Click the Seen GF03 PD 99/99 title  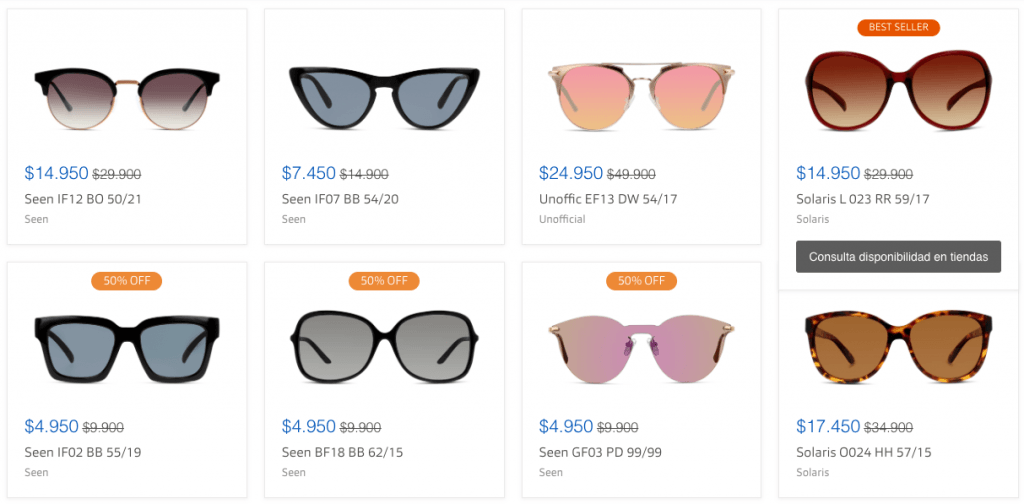coord(600,452)
